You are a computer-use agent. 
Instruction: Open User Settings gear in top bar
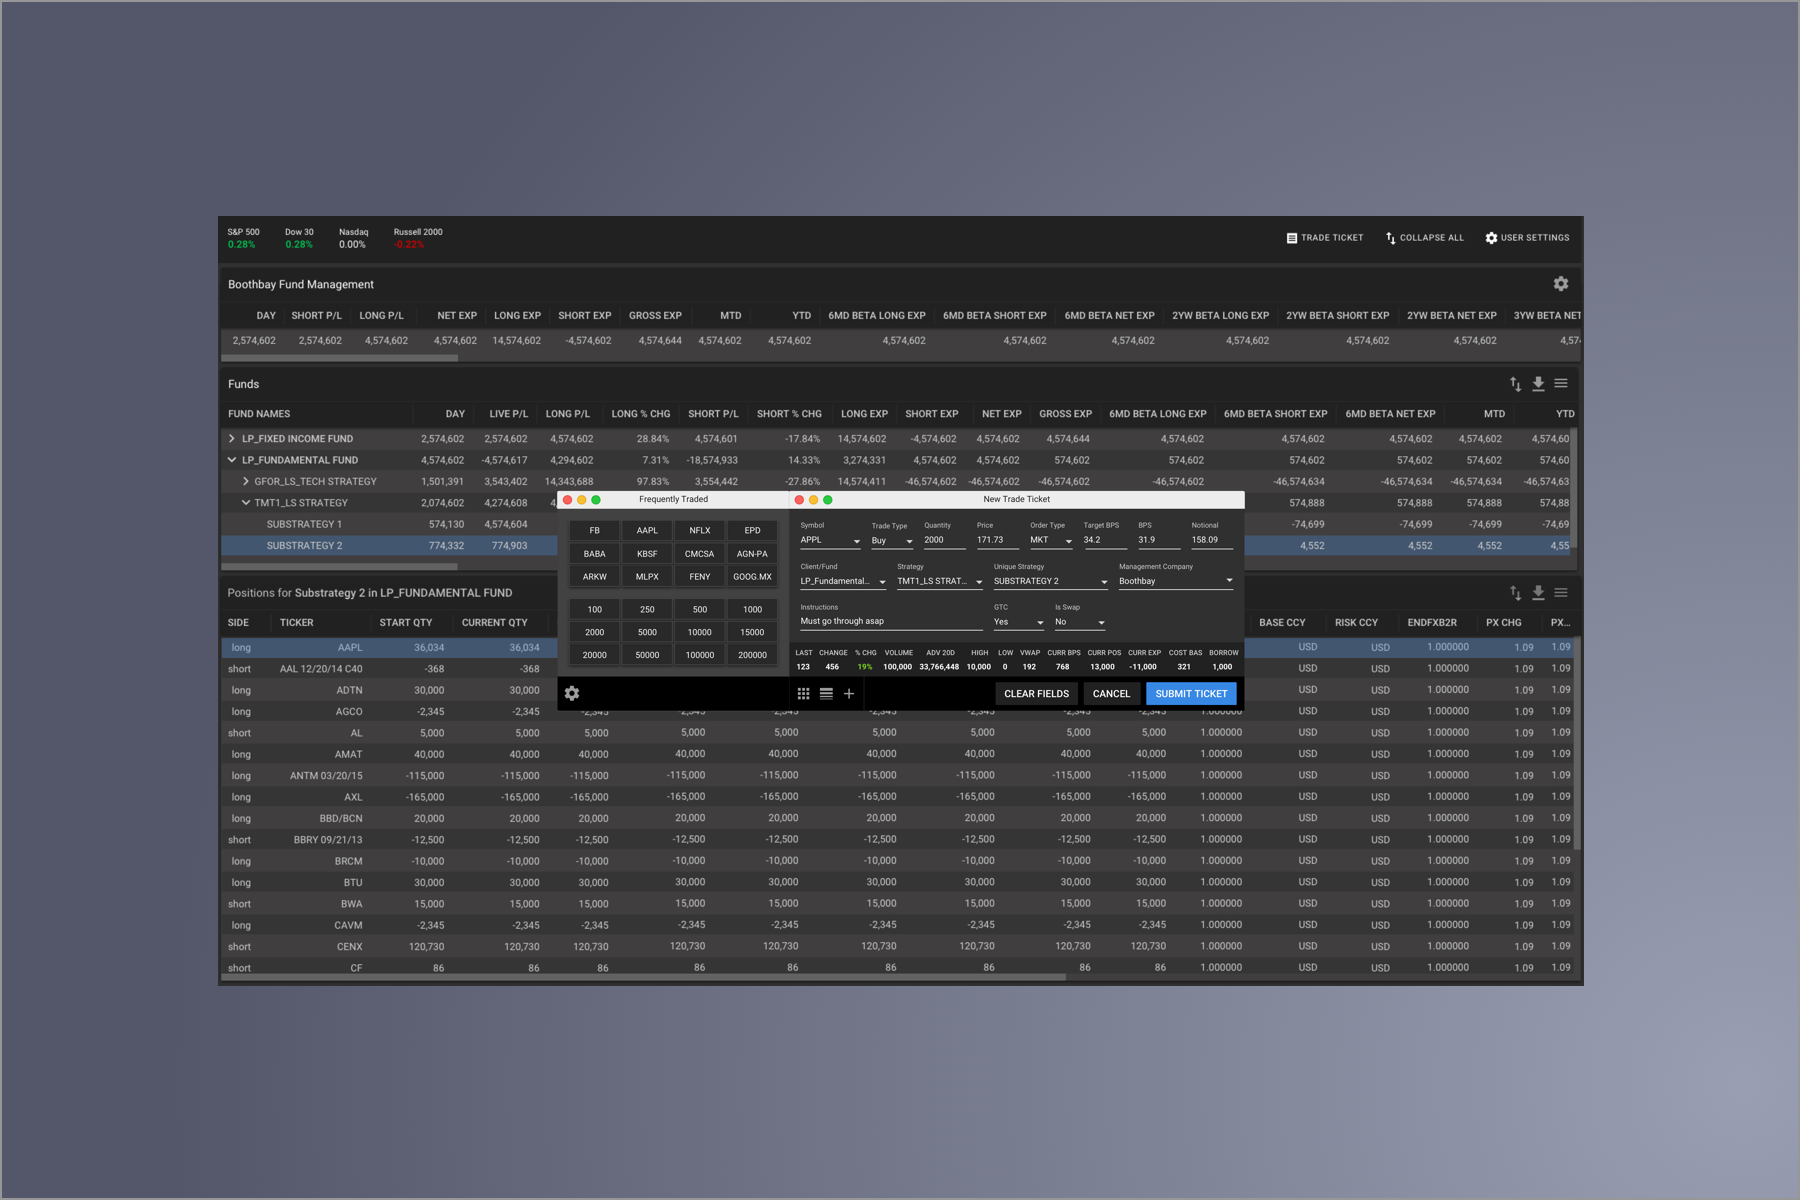(x=1527, y=238)
